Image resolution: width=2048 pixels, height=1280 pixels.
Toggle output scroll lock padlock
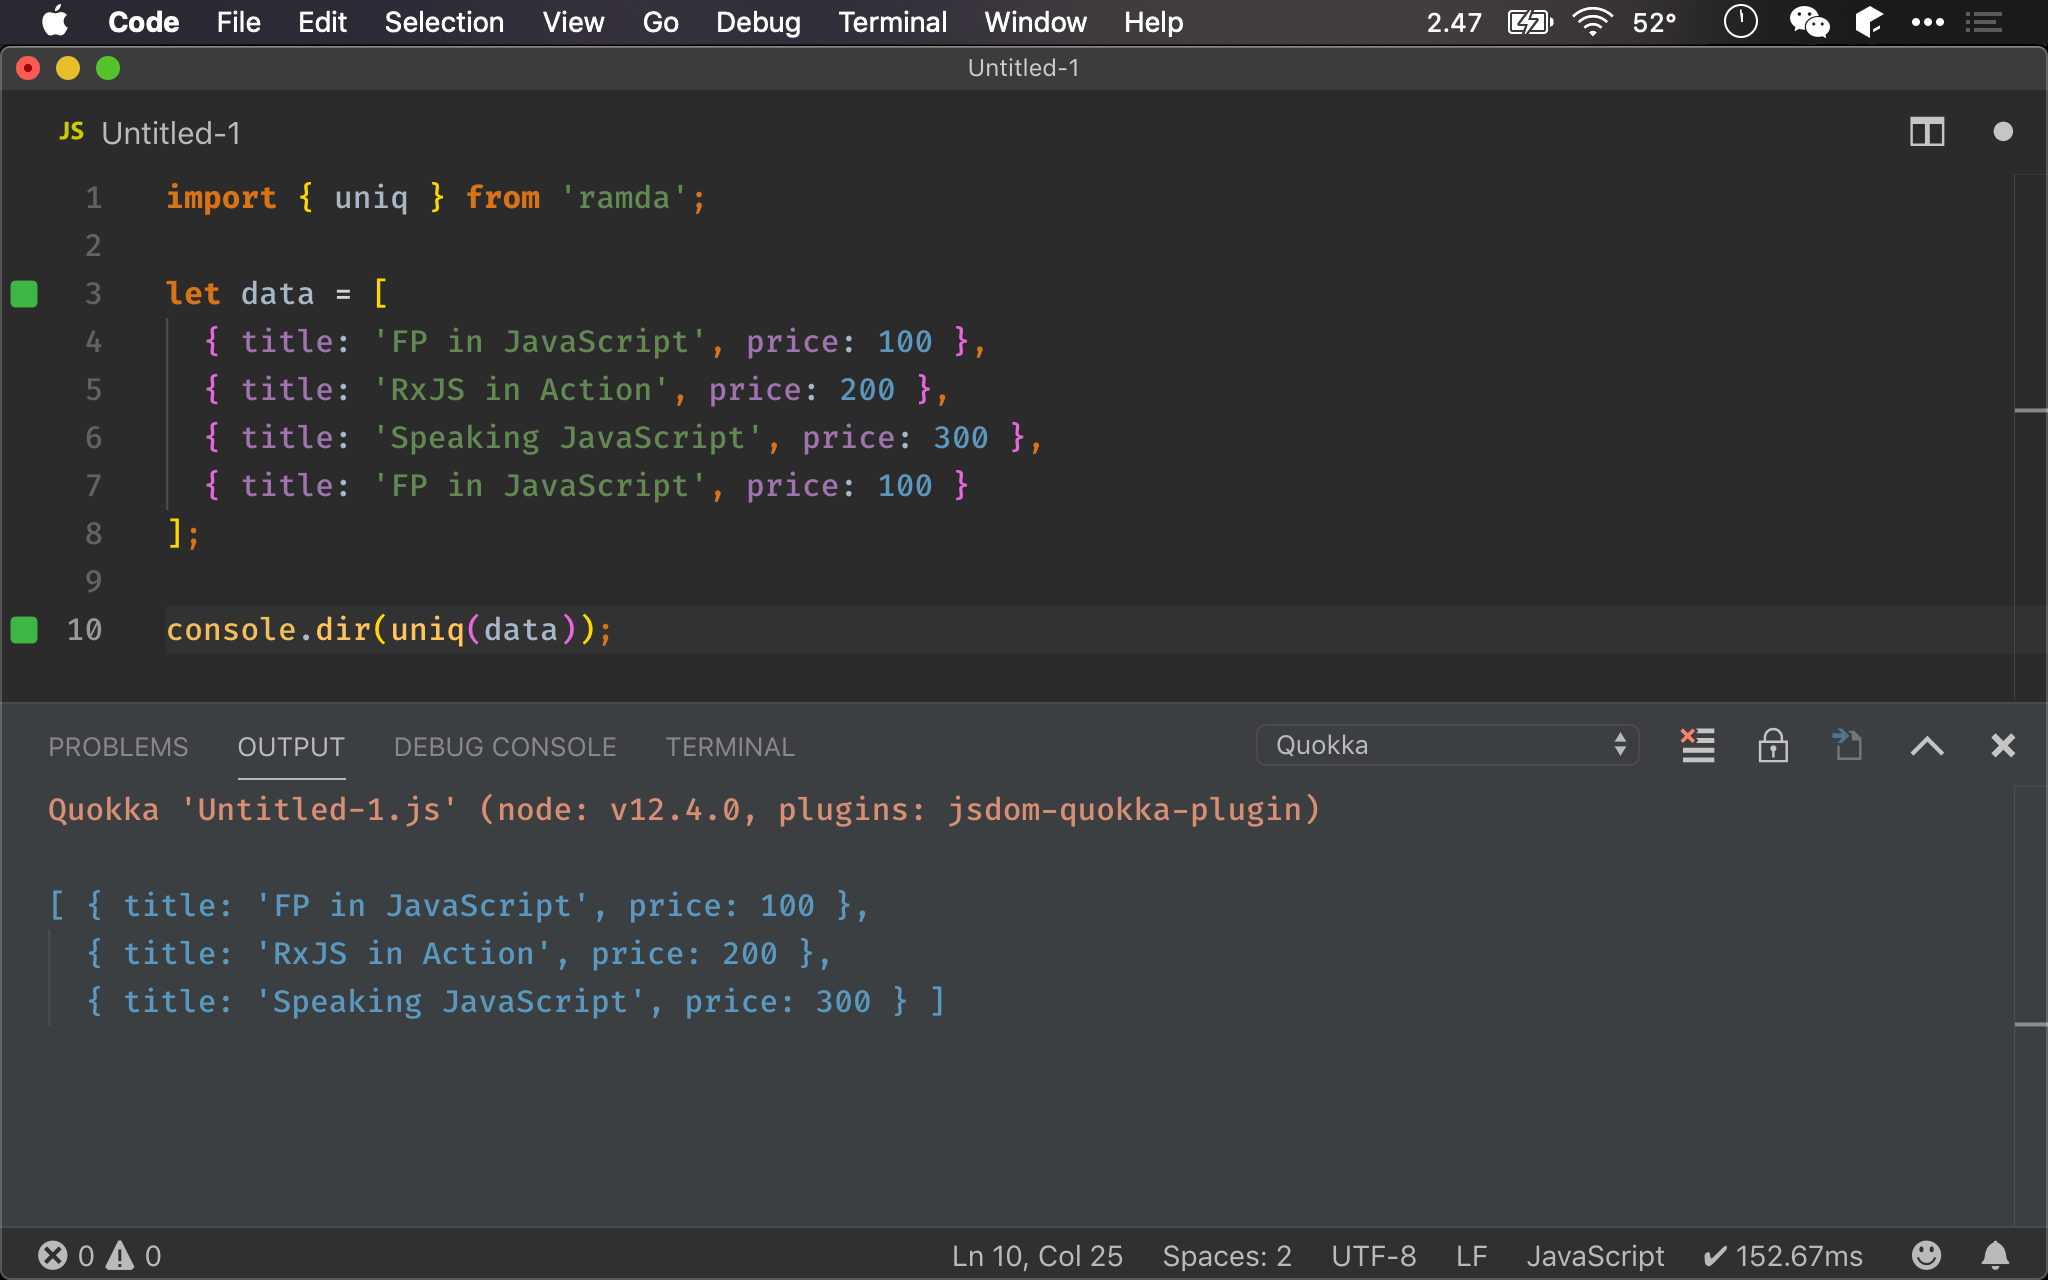(x=1772, y=746)
